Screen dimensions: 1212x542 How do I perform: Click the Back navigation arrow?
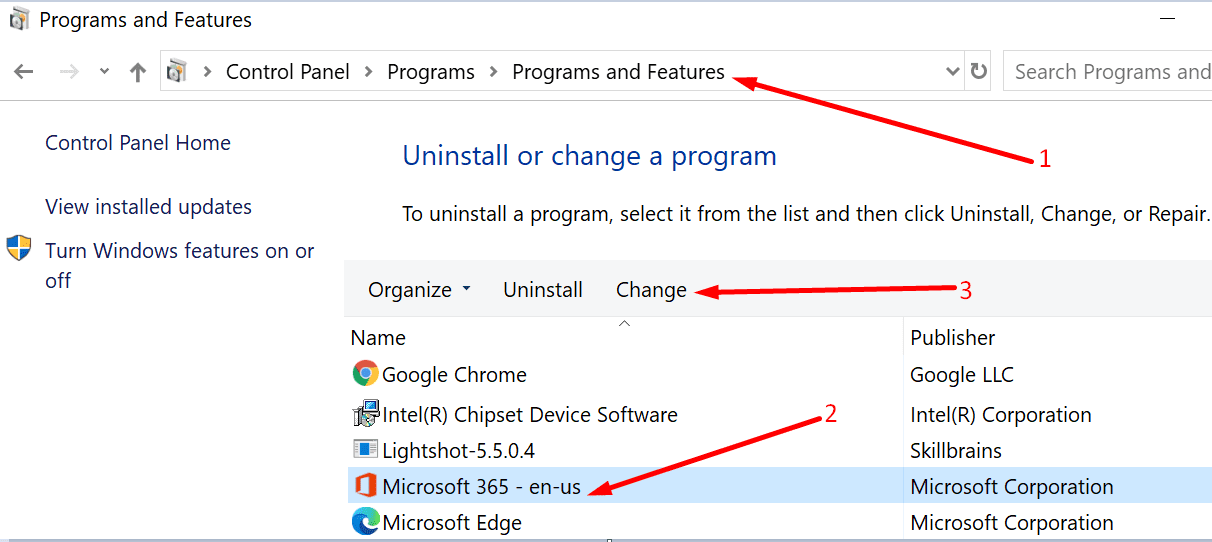(x=24, y=72)
